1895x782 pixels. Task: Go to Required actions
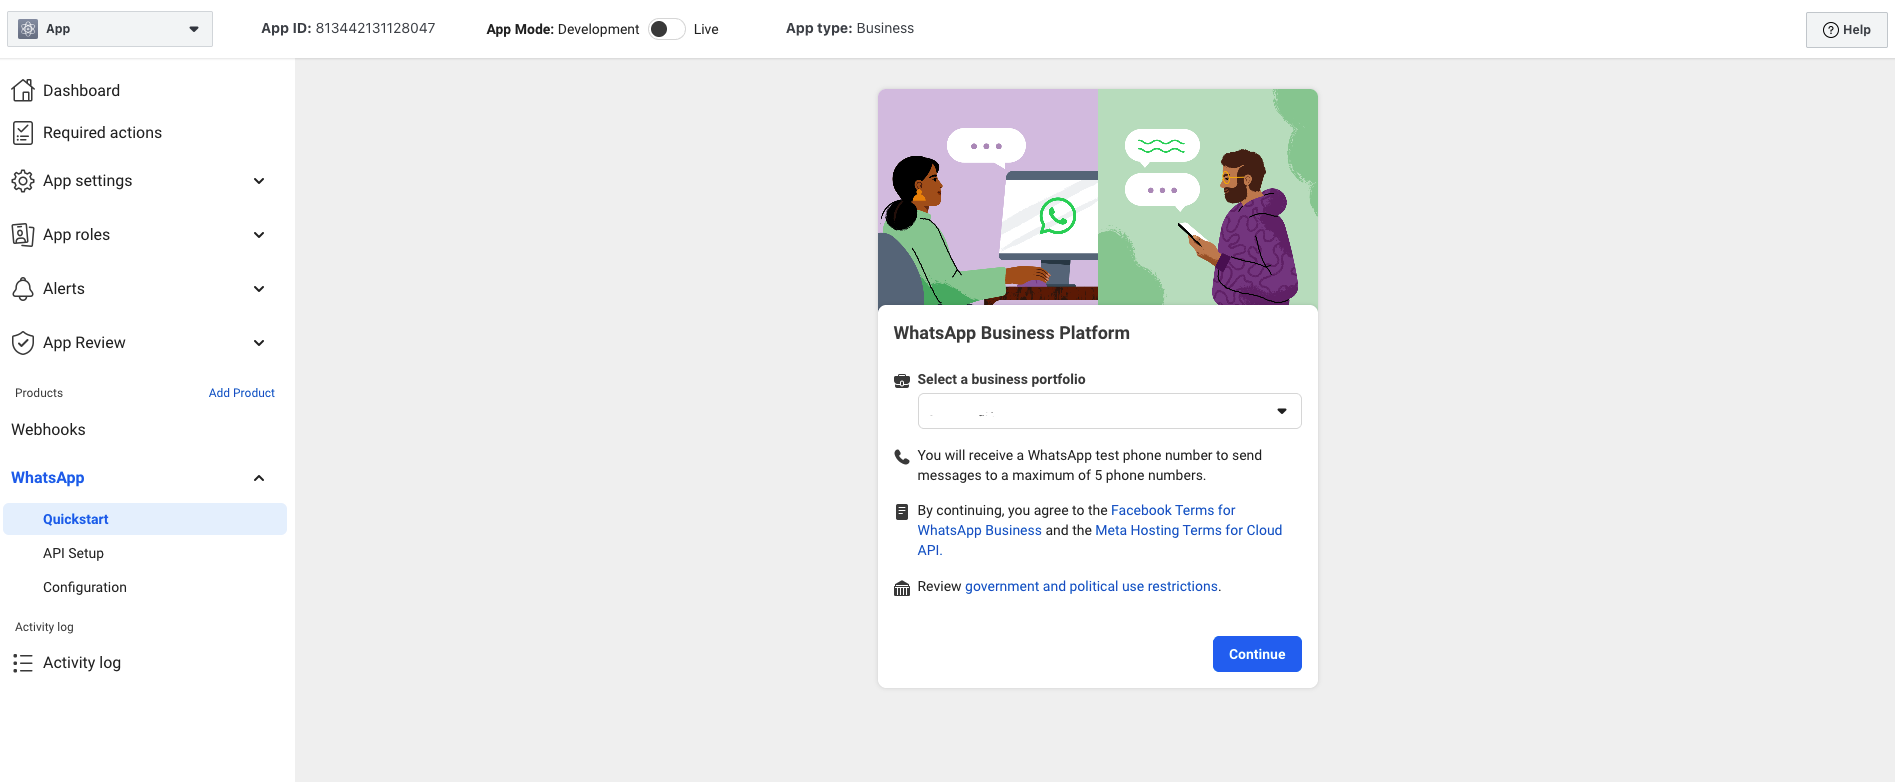102,133
